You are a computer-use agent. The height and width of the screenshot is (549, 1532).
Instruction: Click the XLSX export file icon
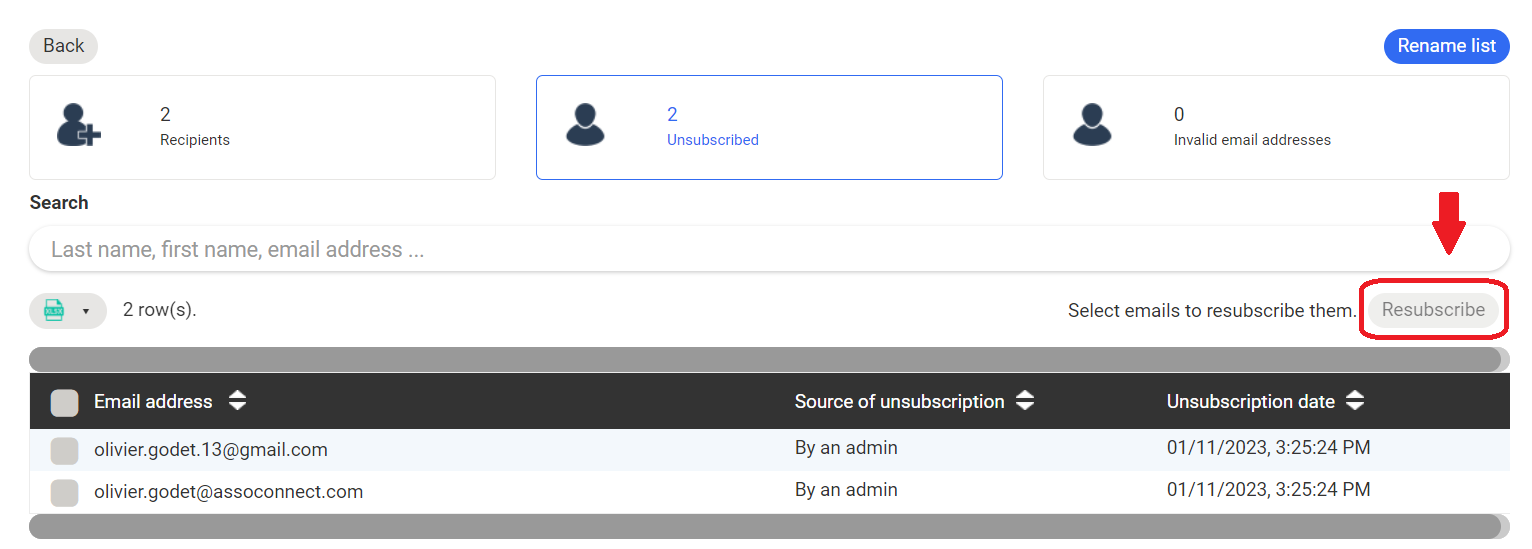55,311
